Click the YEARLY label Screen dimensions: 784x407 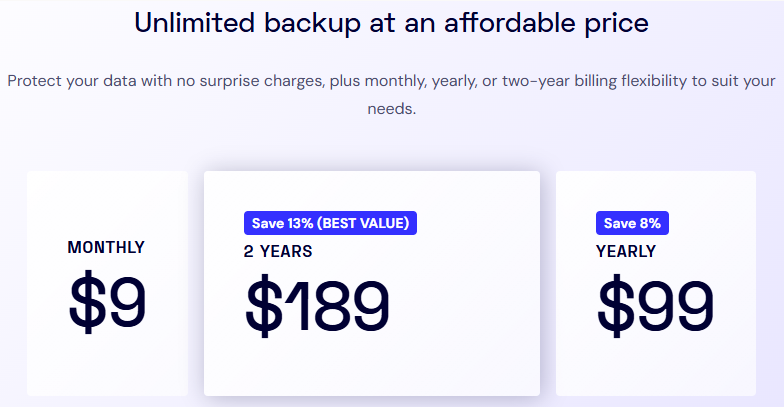coord(626,251)
